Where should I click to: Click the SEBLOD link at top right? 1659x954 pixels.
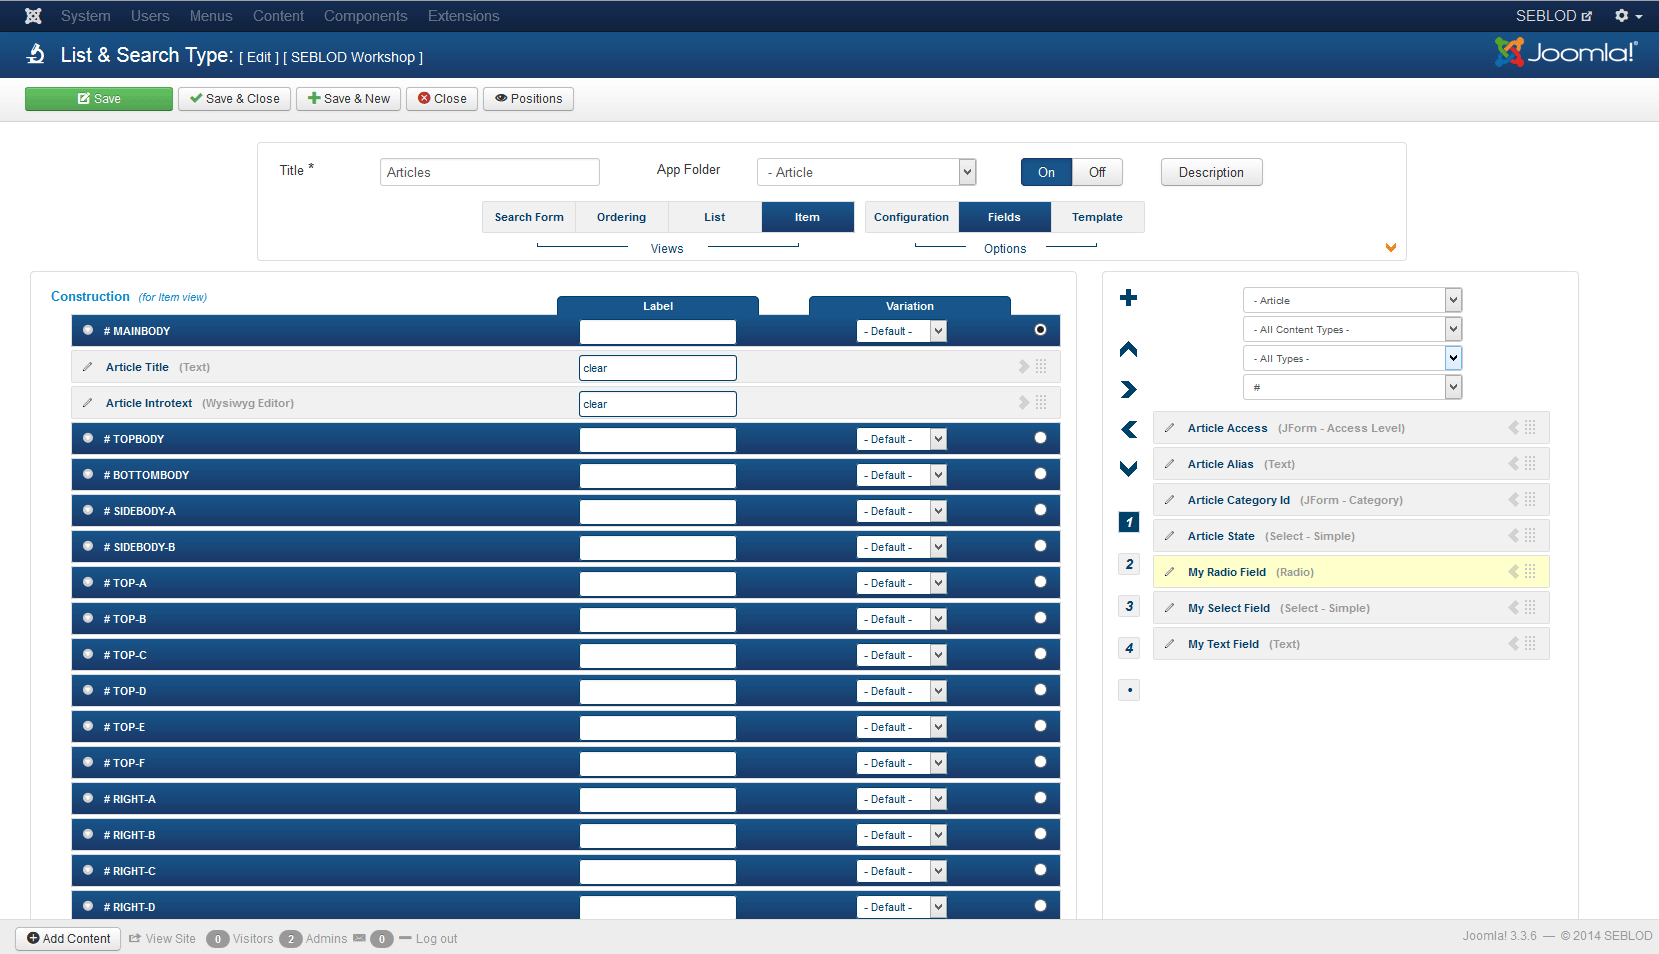tap(1553, 16)
